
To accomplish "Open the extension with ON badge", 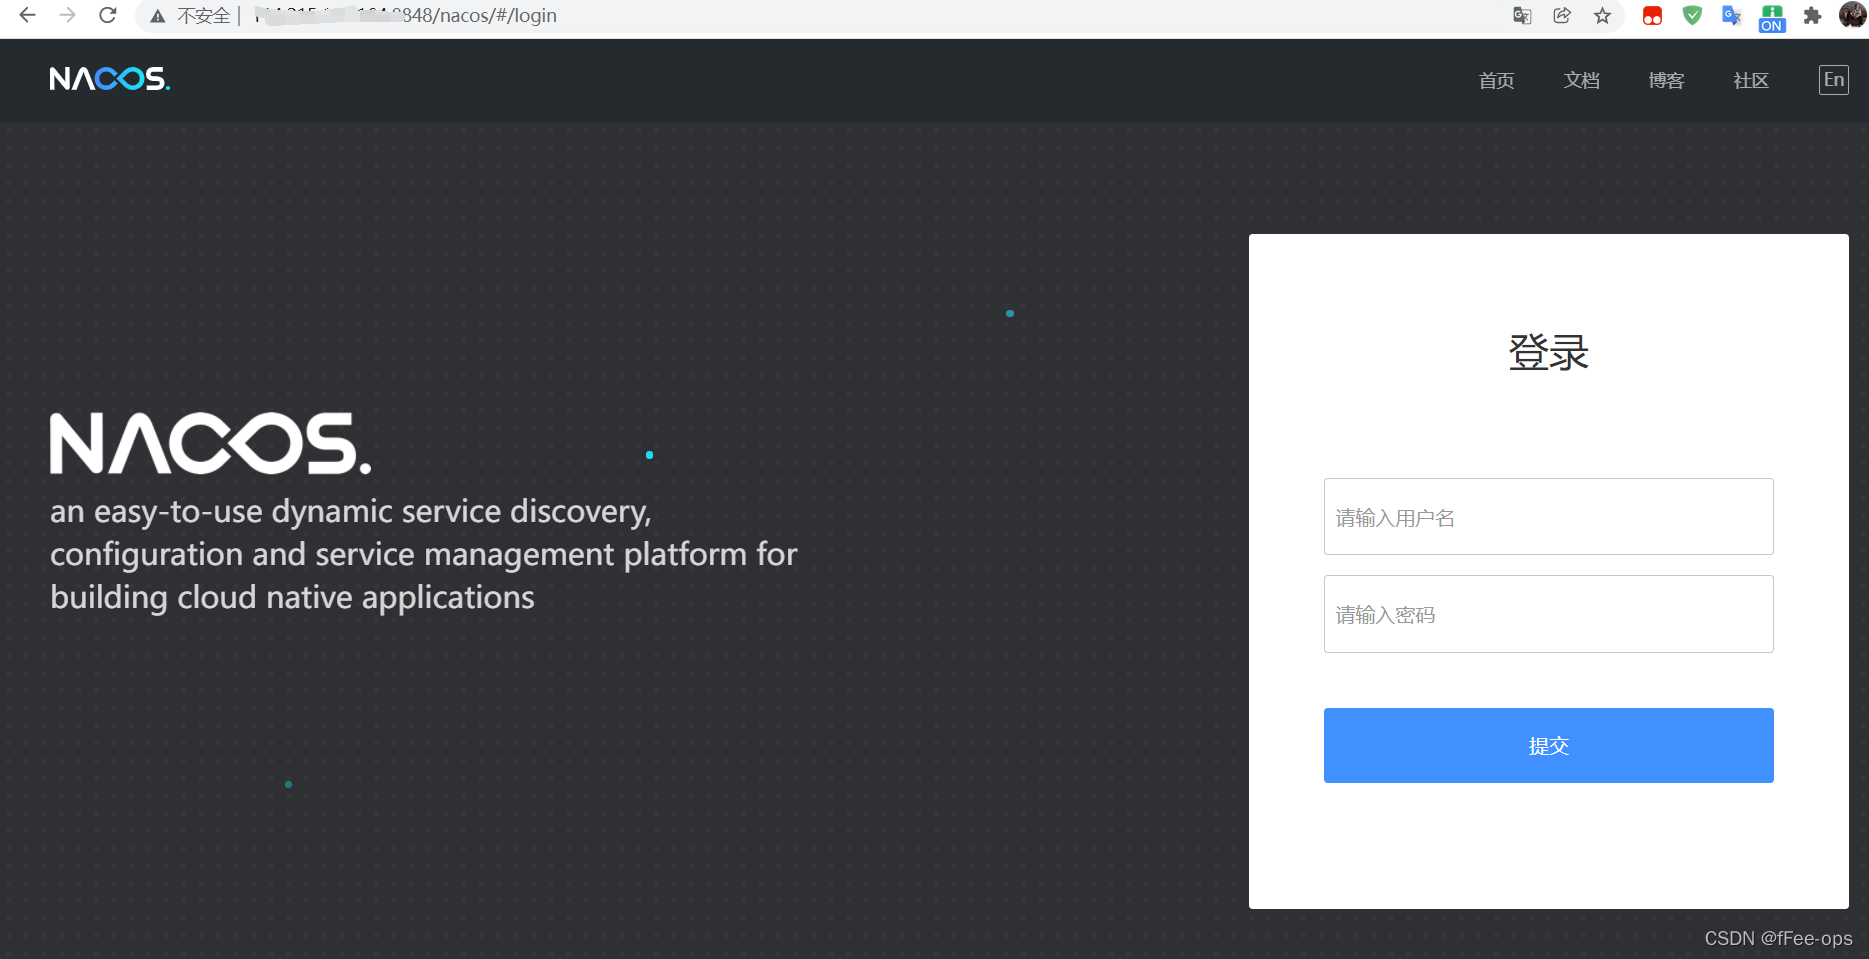I will click(1771, 17).
